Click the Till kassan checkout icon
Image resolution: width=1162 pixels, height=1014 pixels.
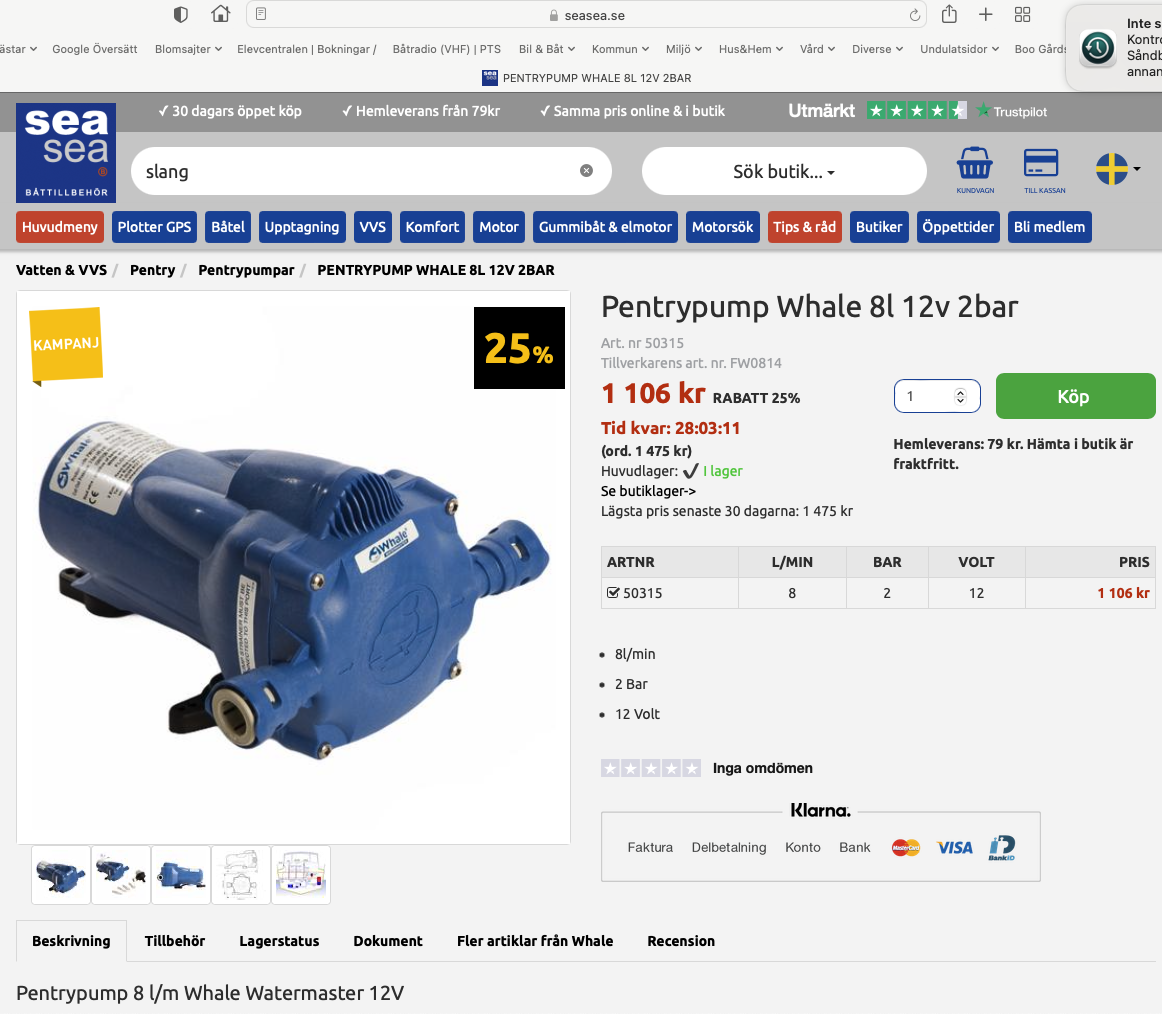[1043, 168]
